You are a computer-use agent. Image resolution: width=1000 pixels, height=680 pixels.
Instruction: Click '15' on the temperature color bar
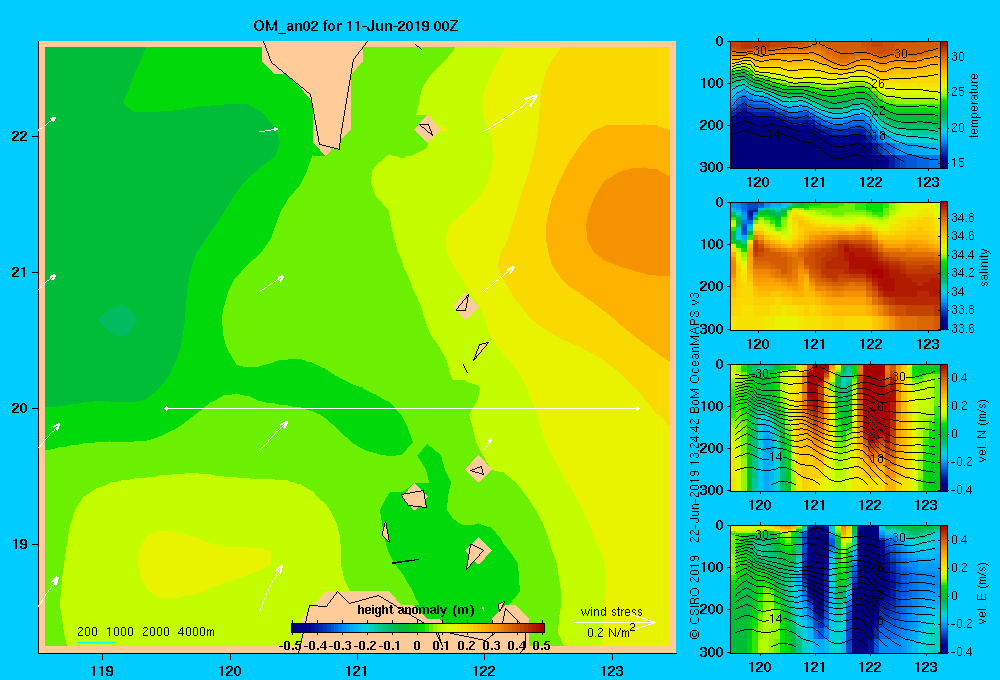958,163
